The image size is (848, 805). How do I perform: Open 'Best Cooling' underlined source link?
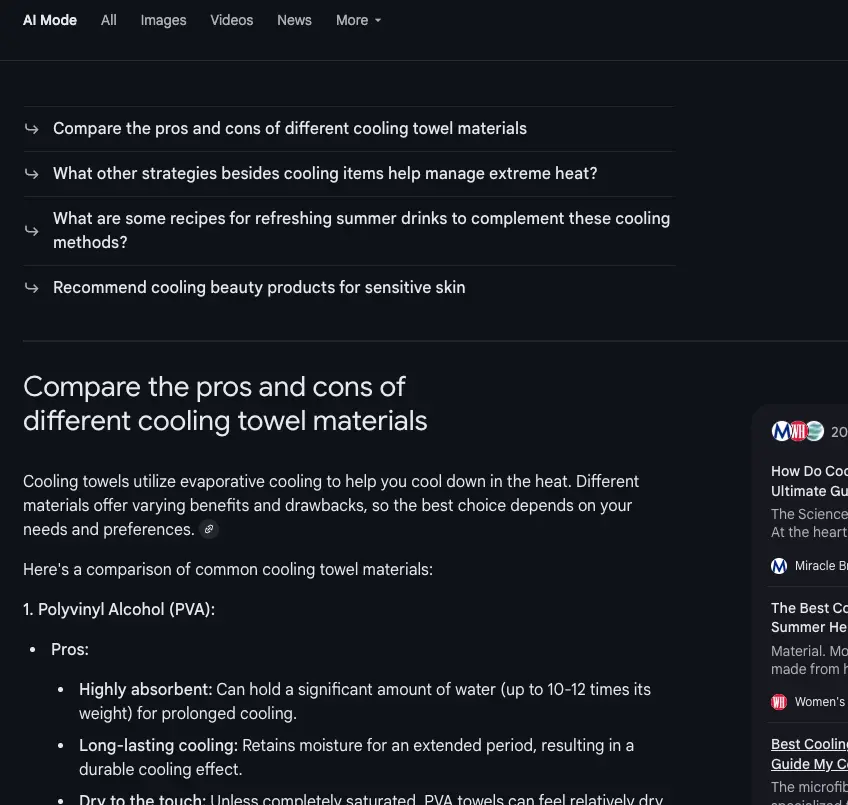tap(809, 754)
